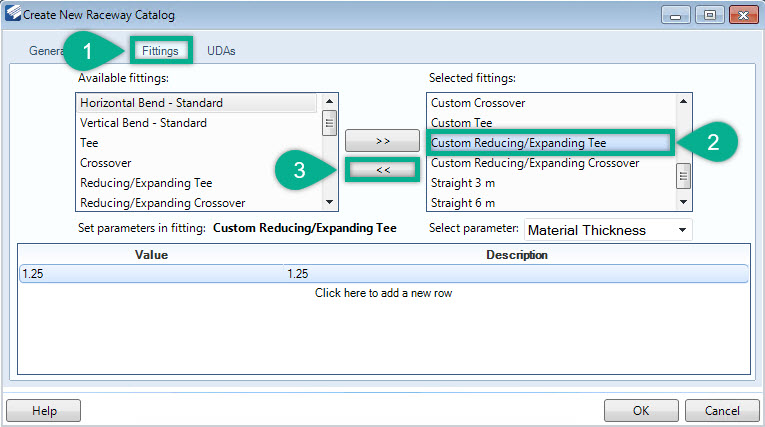This screenshot has height=427, width=765.
Task: Open the Material Thickness parameter dropdown
Action: click(x=608, y=230)
